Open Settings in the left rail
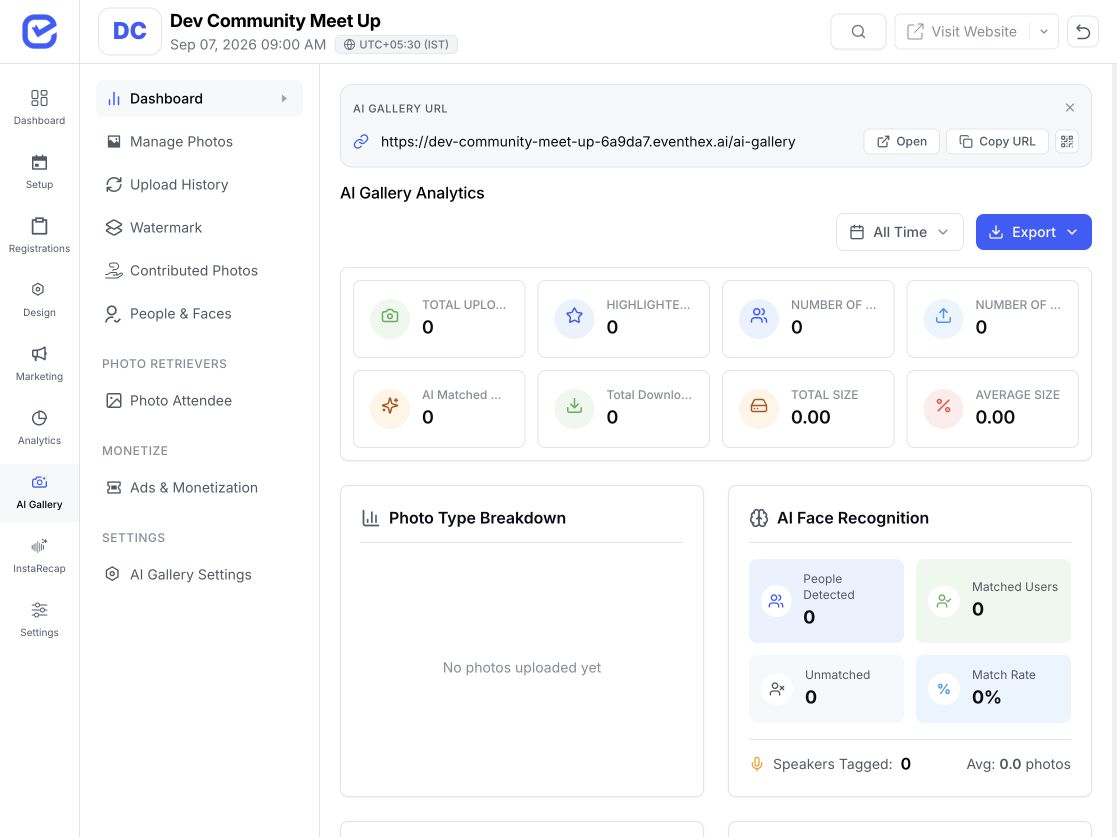 click(39, 620)
